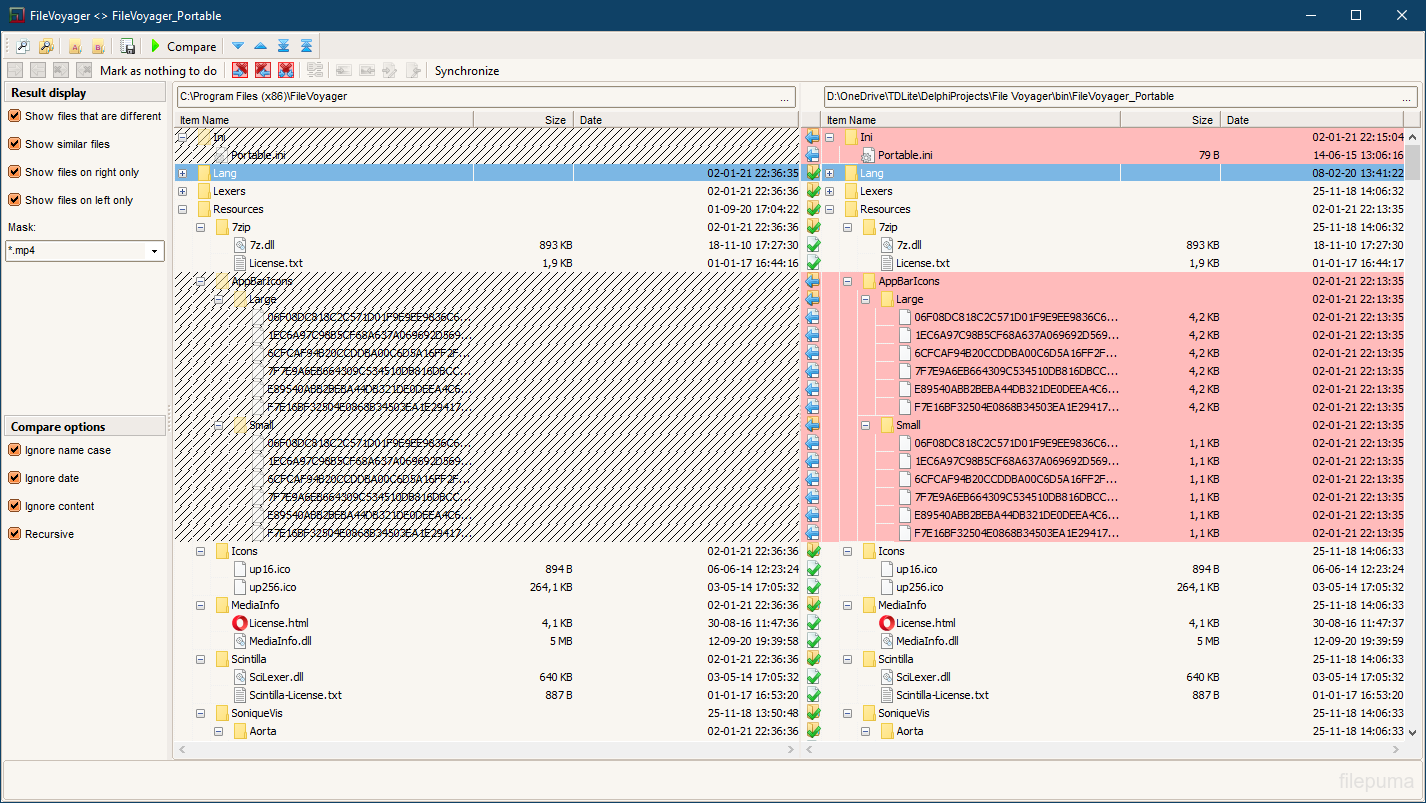Screen dimensions: 1426x803
Task: Click the folder B selection icon
Action: click(98, 47)
